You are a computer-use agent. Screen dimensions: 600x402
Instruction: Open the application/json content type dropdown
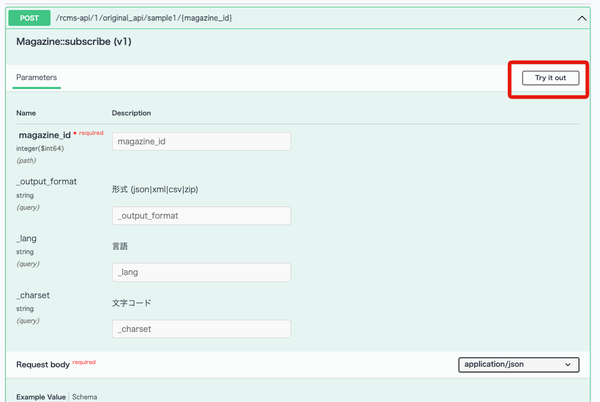(518, 365)
